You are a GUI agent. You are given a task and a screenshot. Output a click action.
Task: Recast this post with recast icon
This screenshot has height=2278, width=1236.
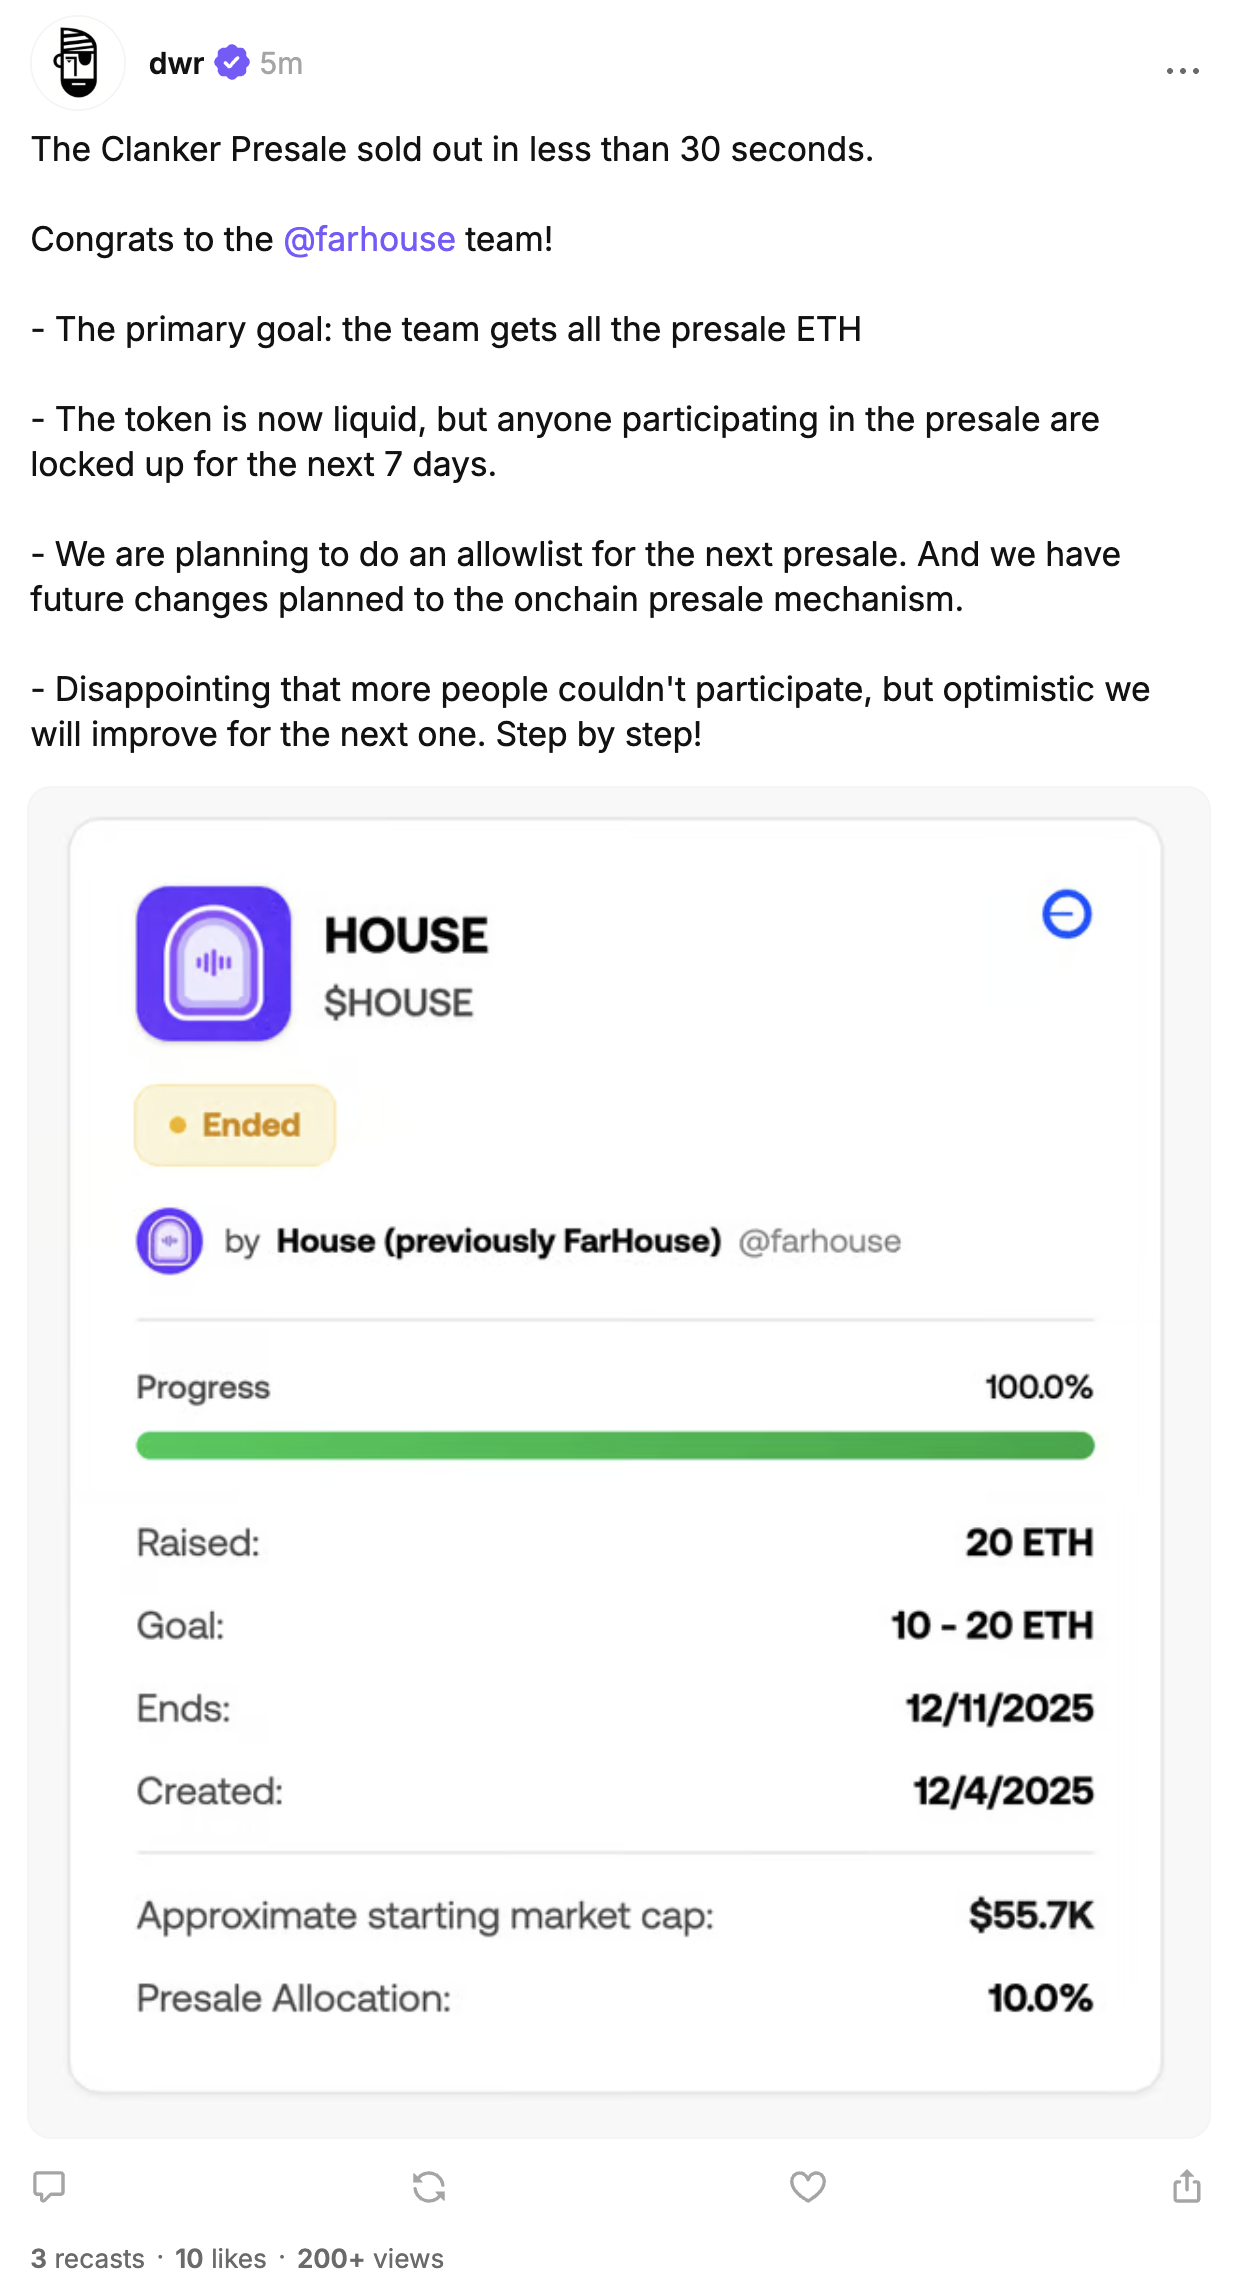pyautogui.click(x=429, y=2186)
